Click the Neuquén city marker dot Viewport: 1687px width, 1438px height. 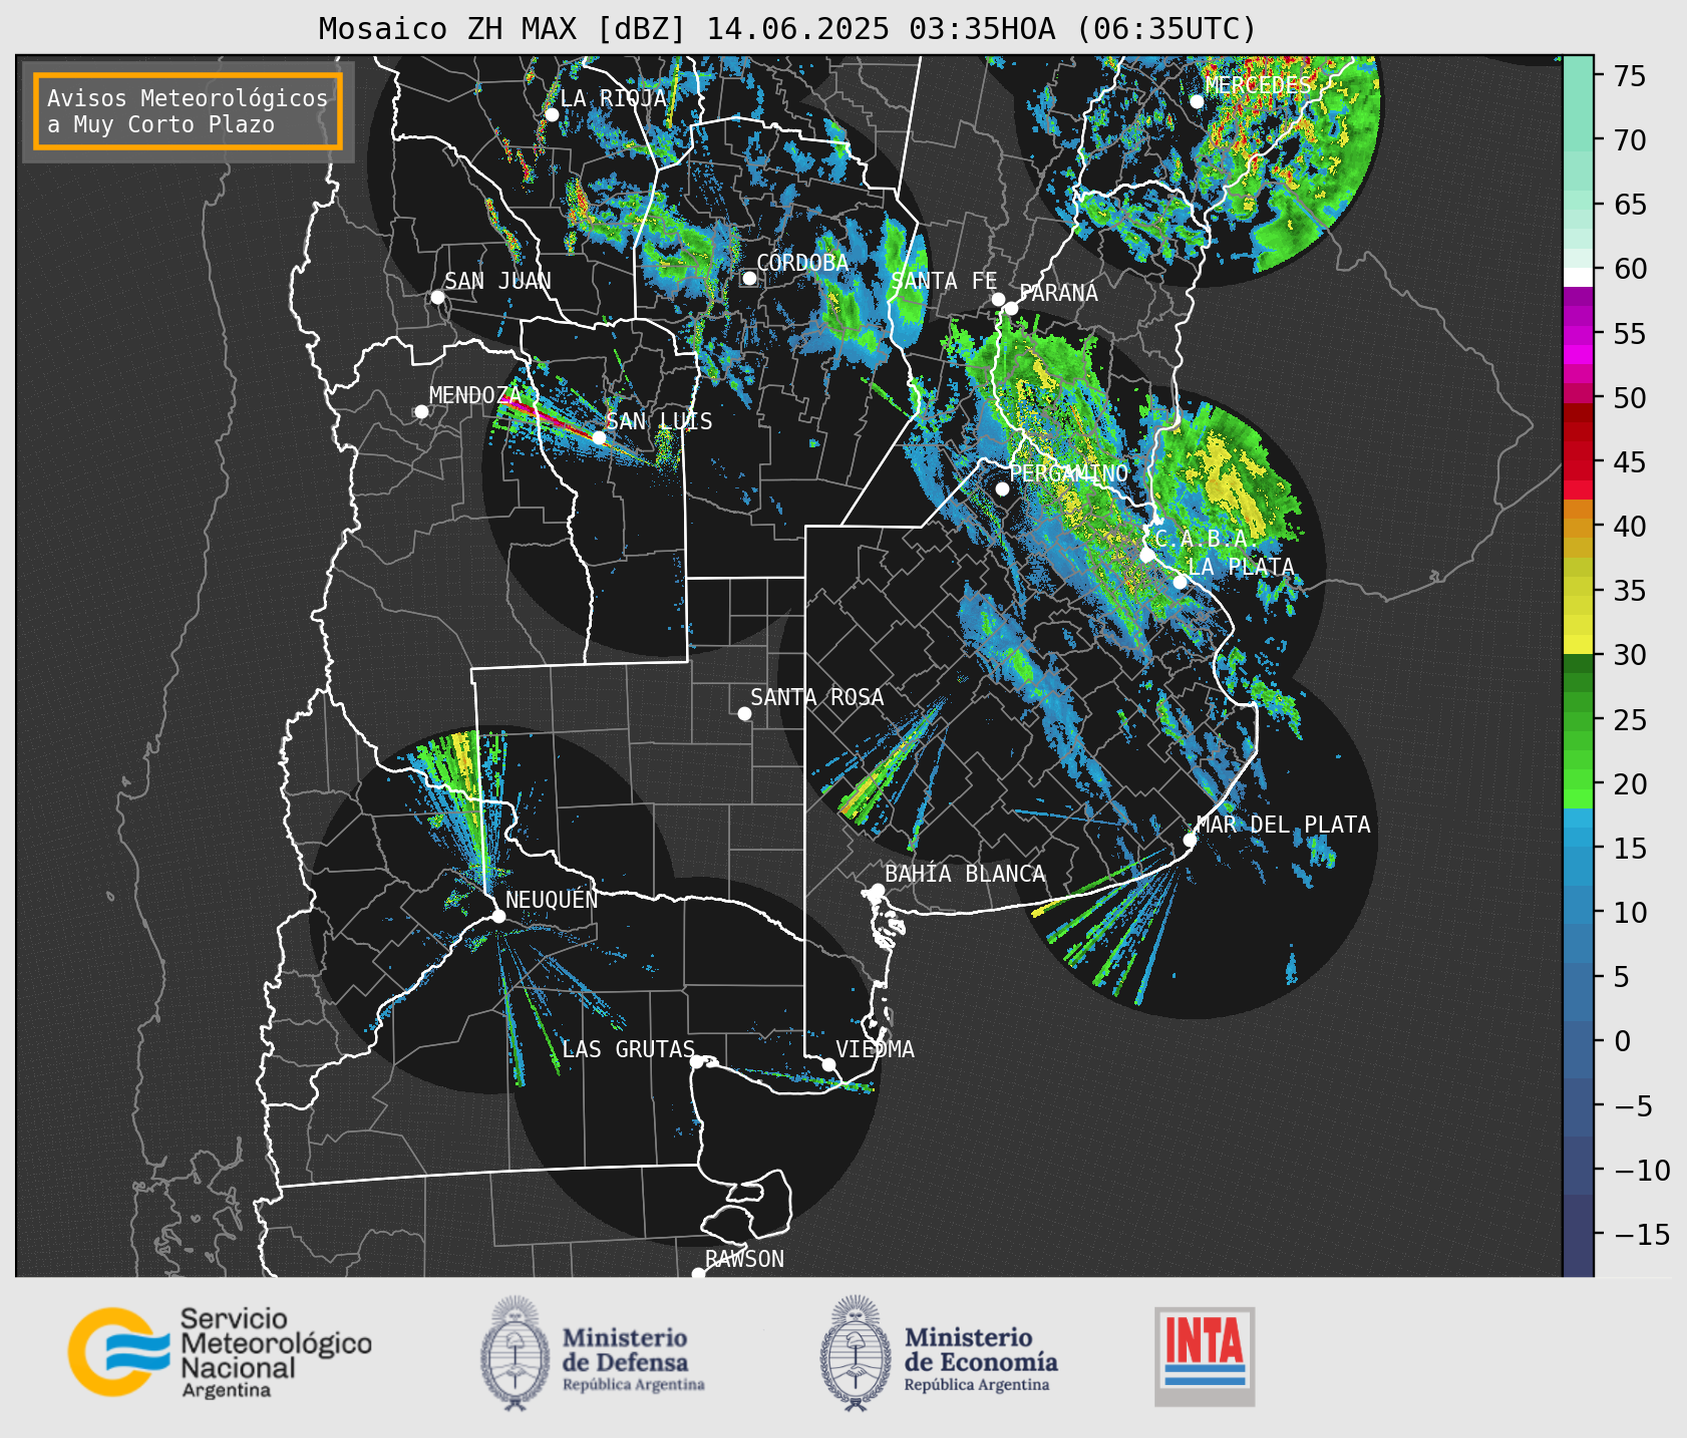[498, 916]
